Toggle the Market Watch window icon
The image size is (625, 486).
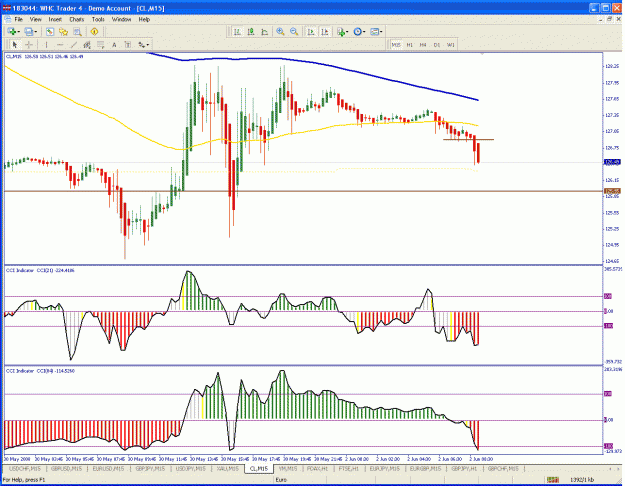point(49,31)
